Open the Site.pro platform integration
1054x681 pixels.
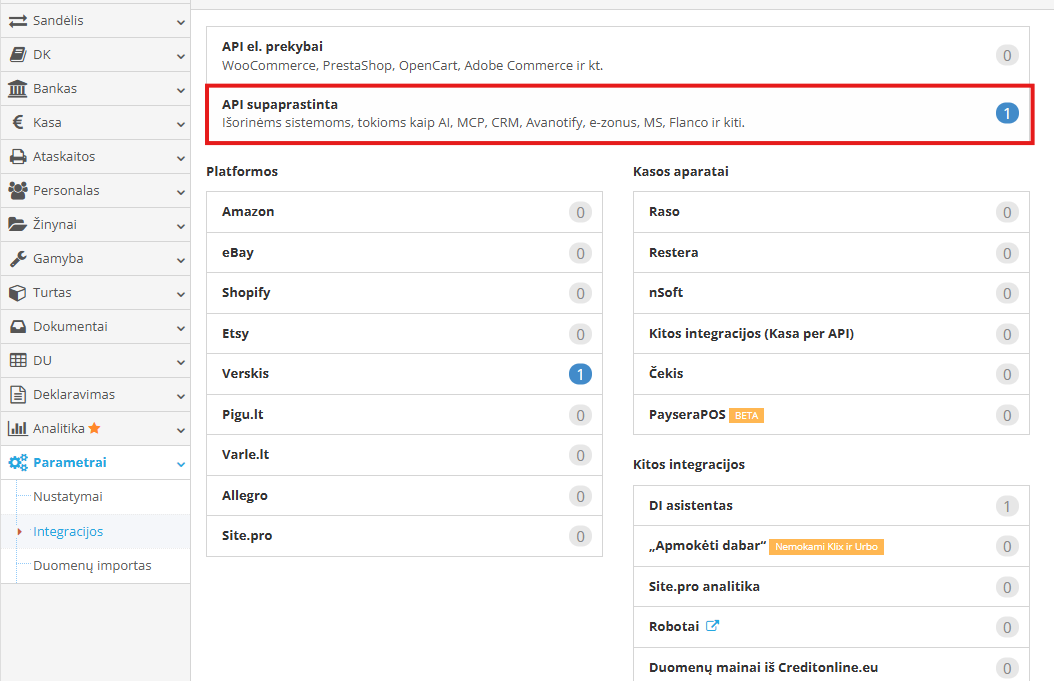404,536
